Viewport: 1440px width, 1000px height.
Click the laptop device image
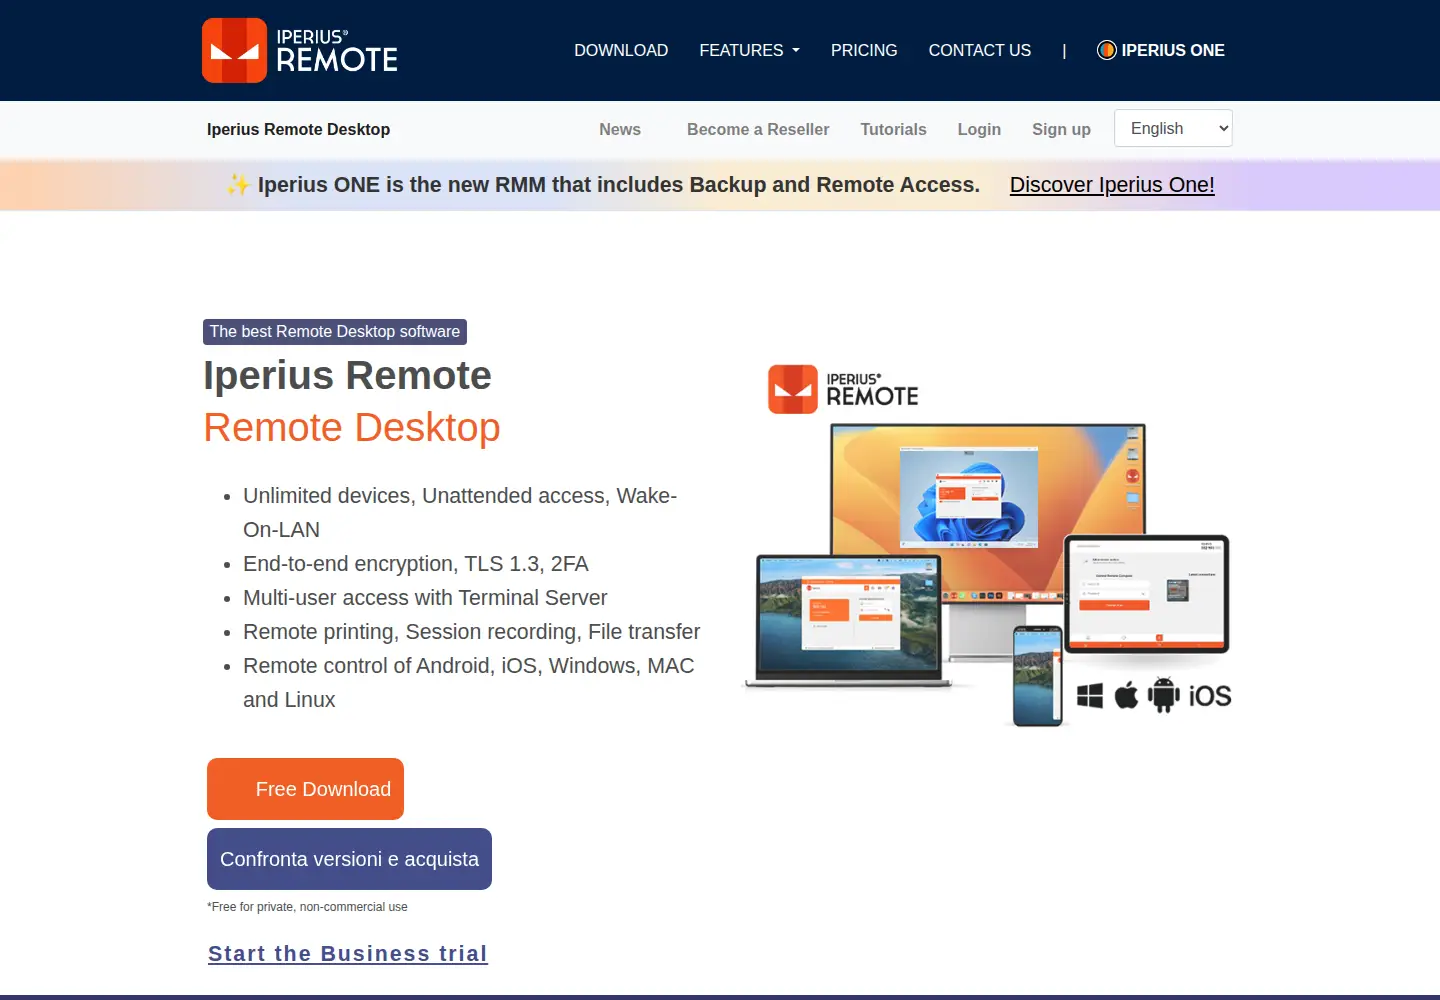point(848,621)
